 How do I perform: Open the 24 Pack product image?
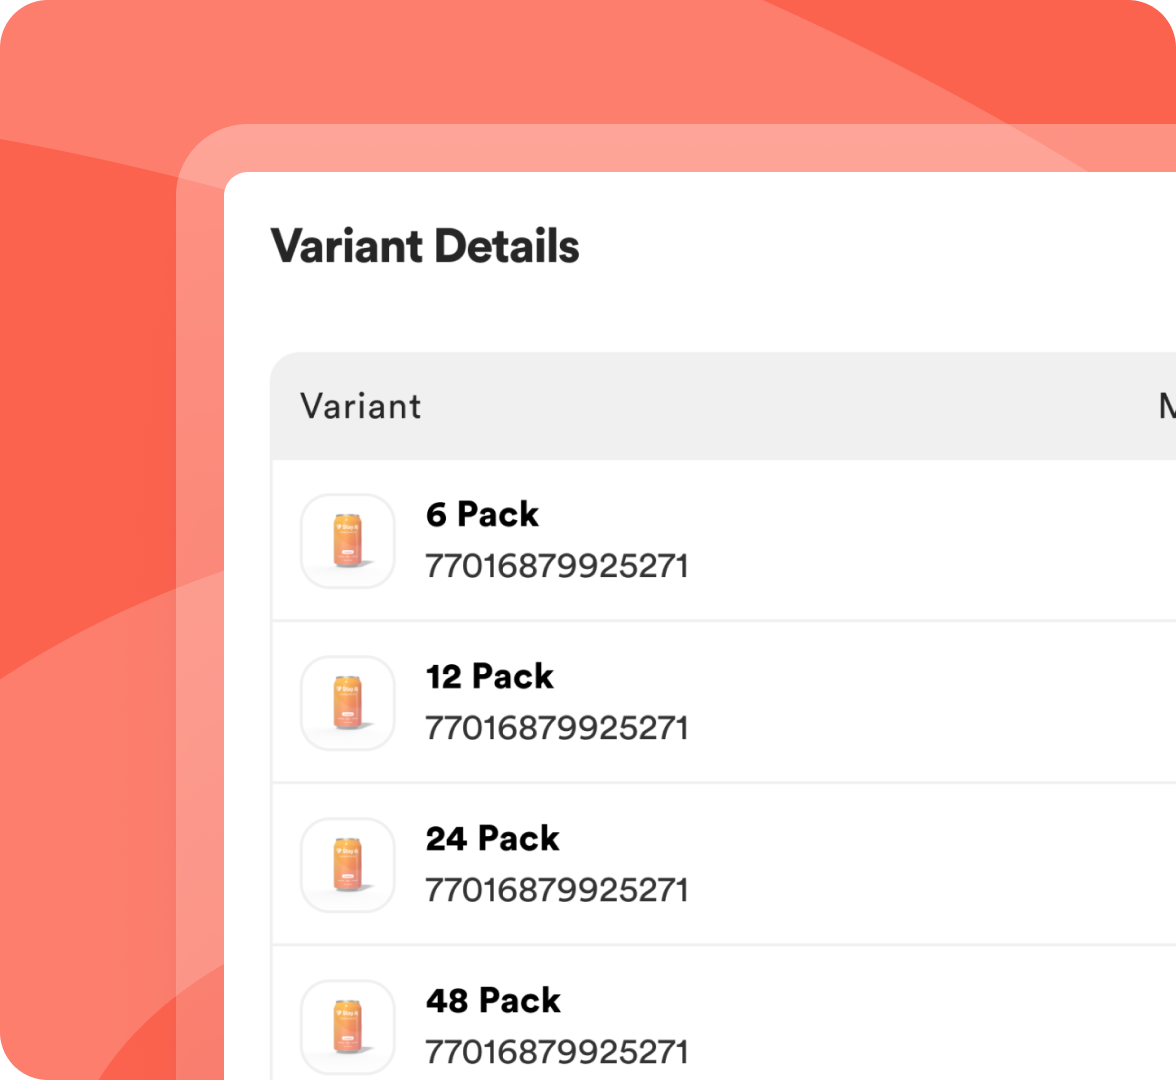click(x=348, y=865)
